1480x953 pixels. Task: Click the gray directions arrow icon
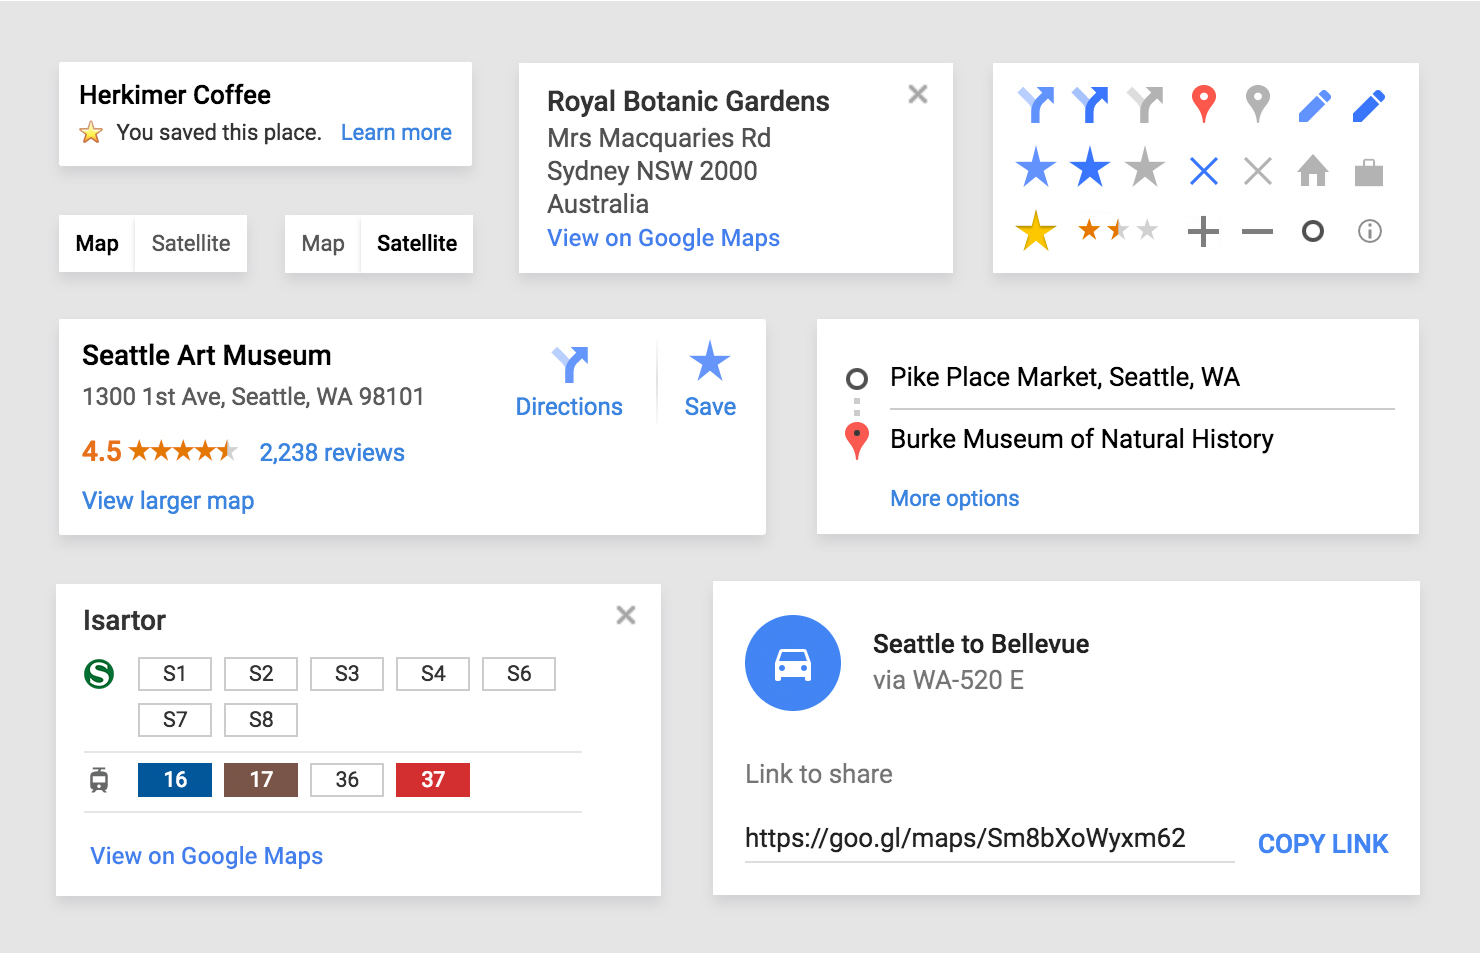pyautogui.click(x=1145, y=104)
